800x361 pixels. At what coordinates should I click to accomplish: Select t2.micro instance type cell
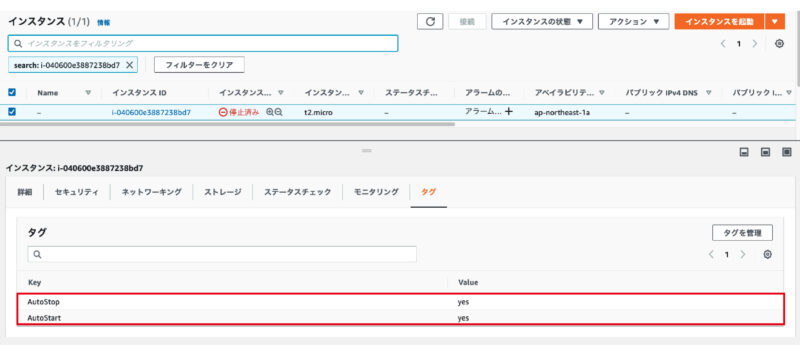[318, 112]
